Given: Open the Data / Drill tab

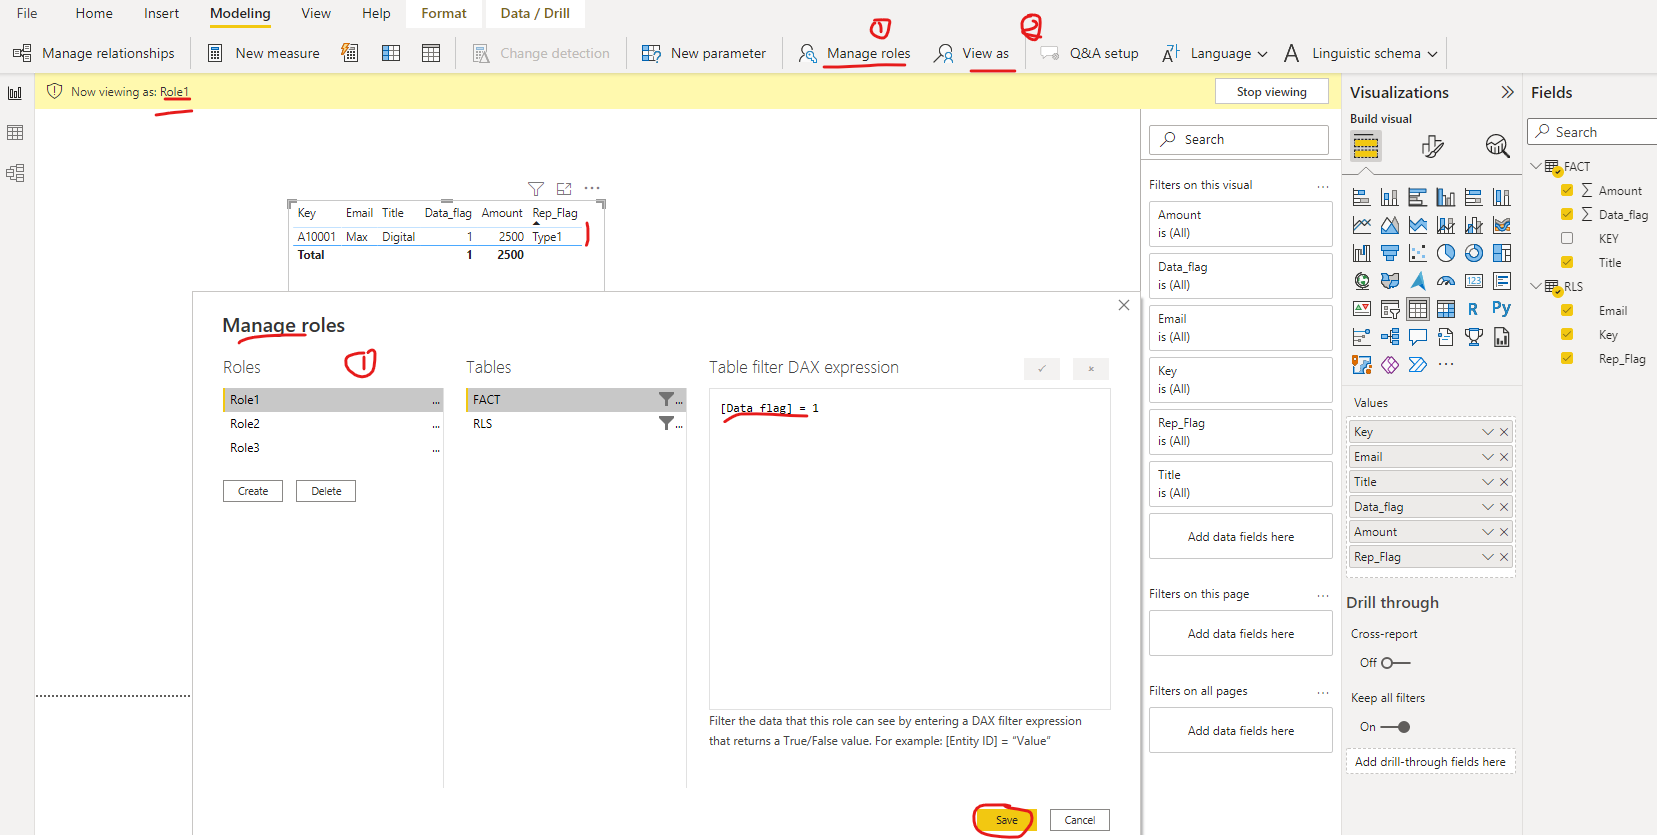Looking at the screenshot, I should 535,13.
